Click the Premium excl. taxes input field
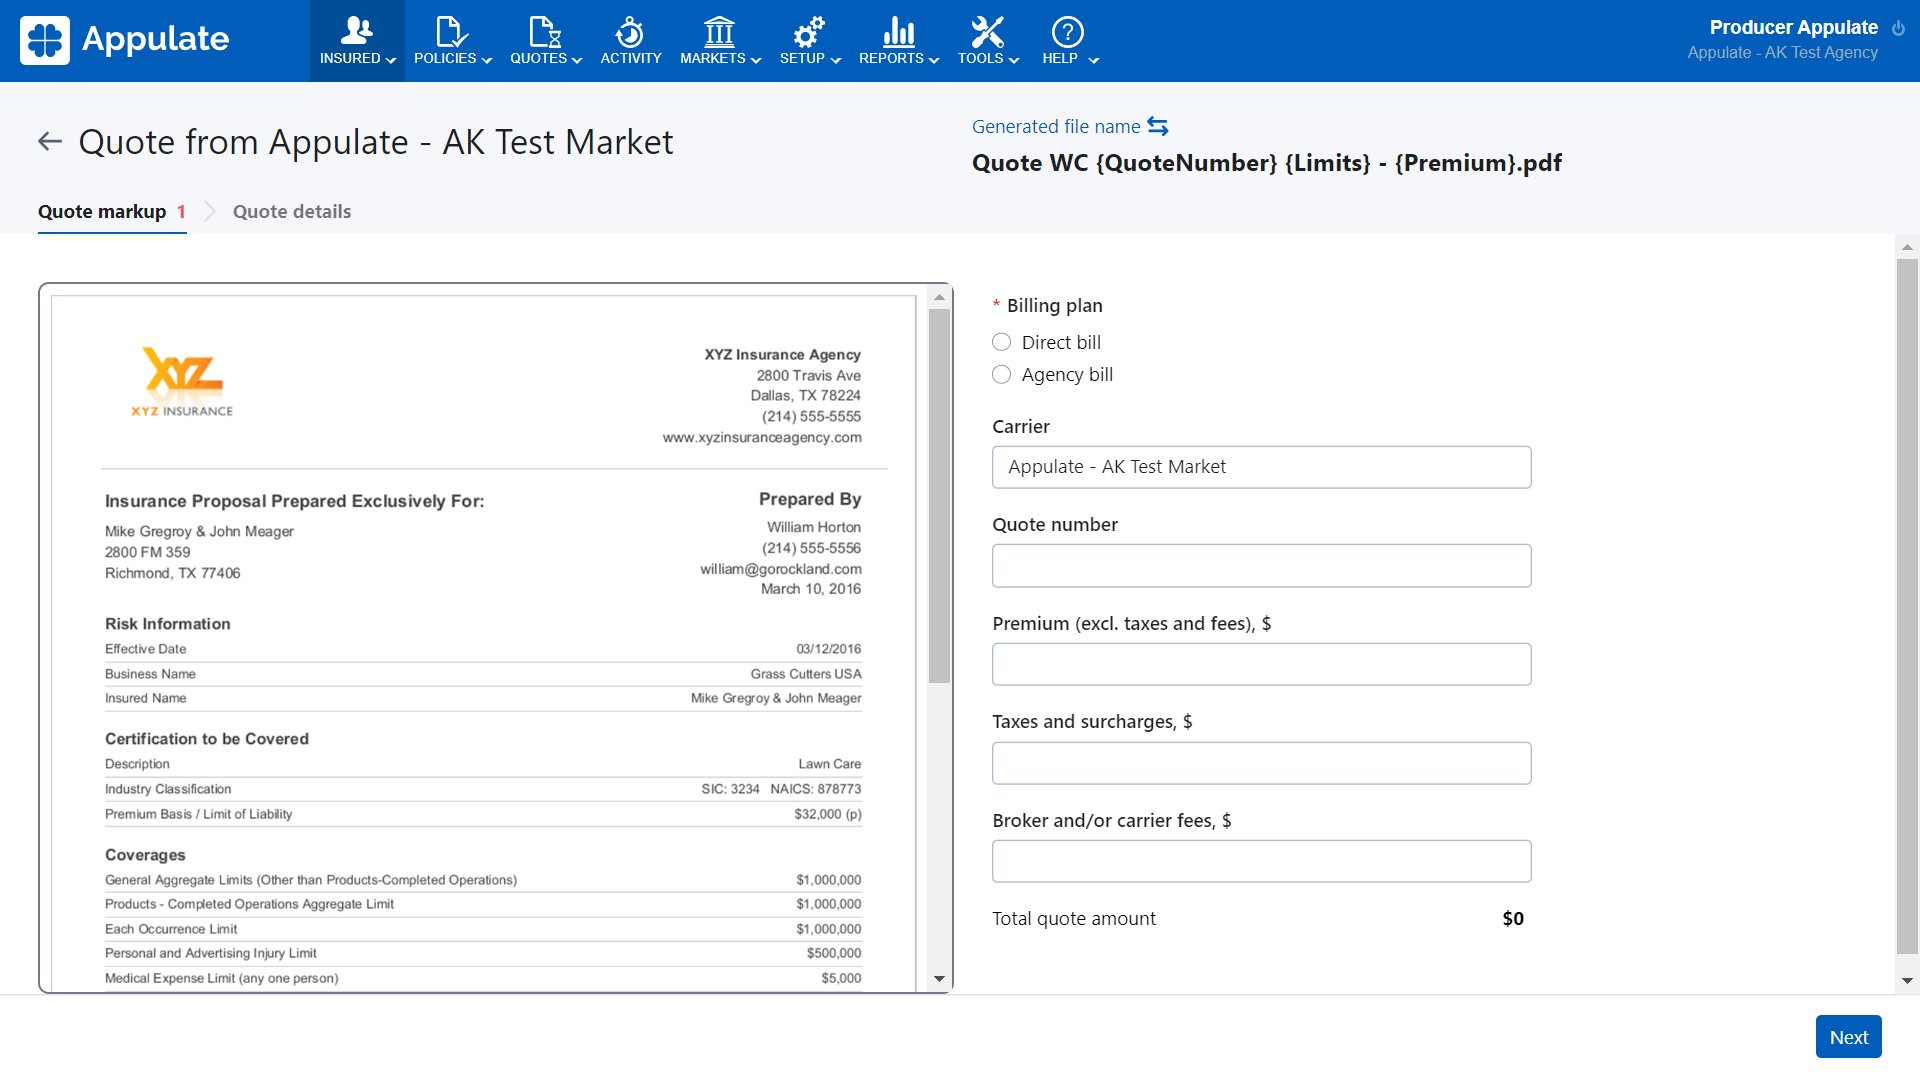 (1261, 664)
